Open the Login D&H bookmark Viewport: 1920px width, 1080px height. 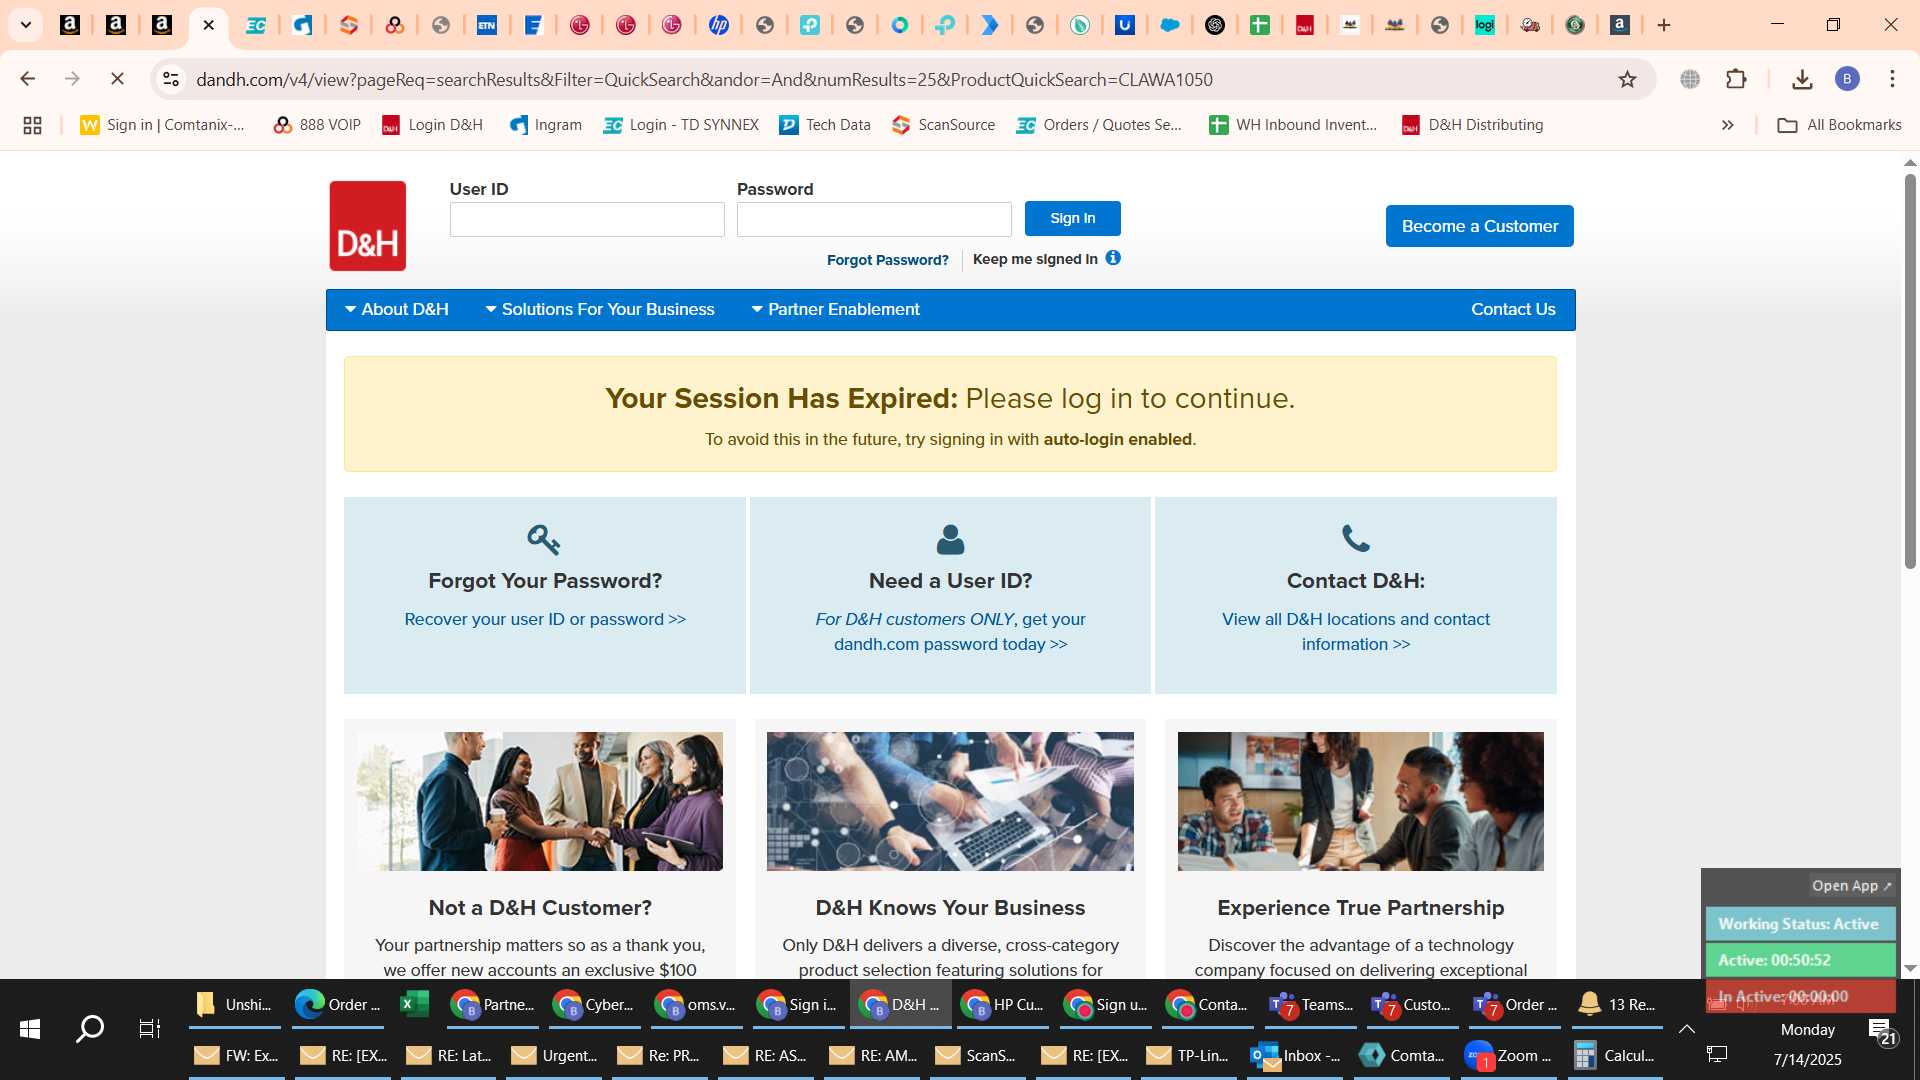point(432,125)
